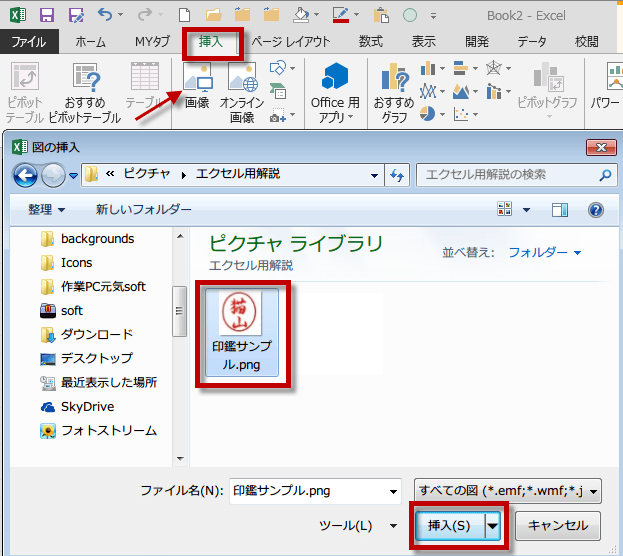This screenshot has width=623, height=556.
Task: Click the Save icon in quick access toolbar
Action: coord(47,15)
